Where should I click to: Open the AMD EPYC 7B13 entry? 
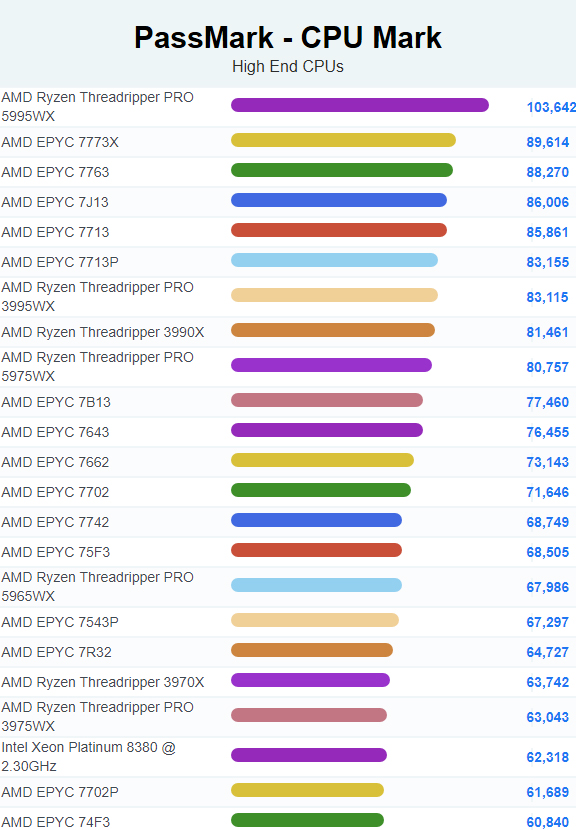point(56,402)
